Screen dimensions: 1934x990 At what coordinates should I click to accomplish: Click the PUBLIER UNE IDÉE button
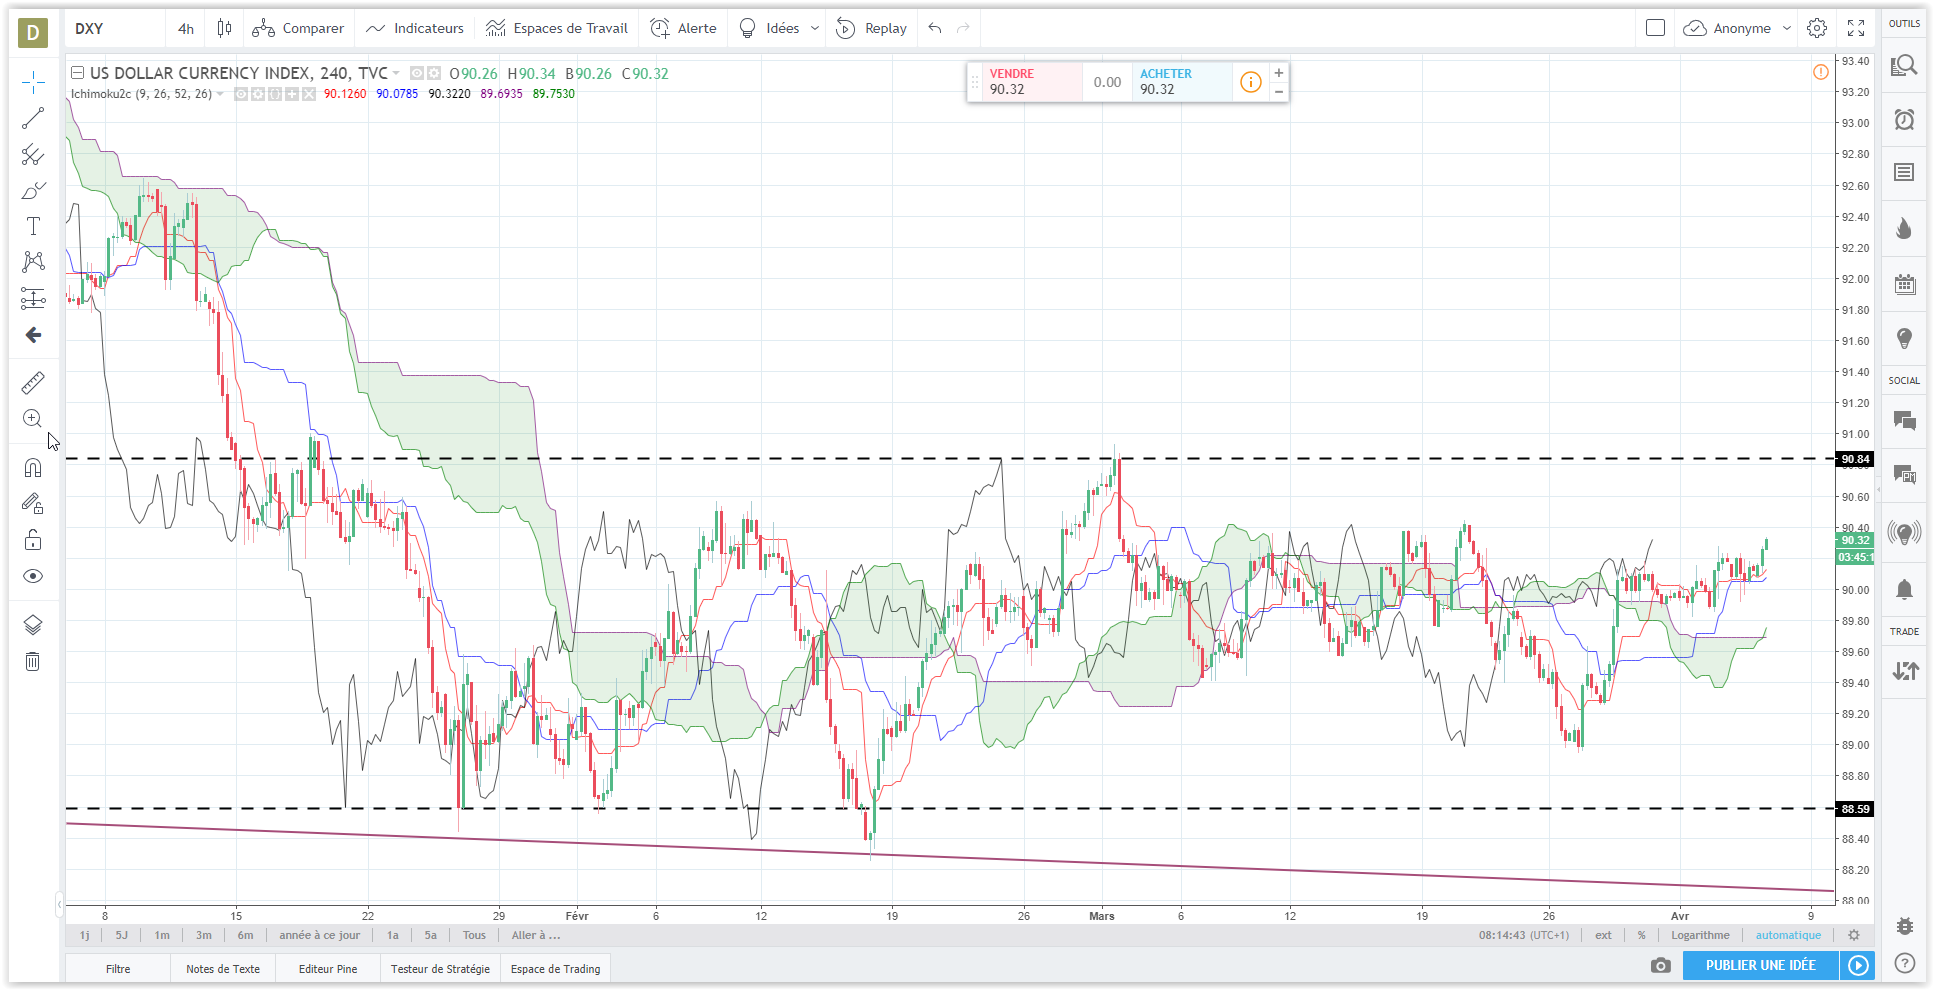(x=1760, y=965)
